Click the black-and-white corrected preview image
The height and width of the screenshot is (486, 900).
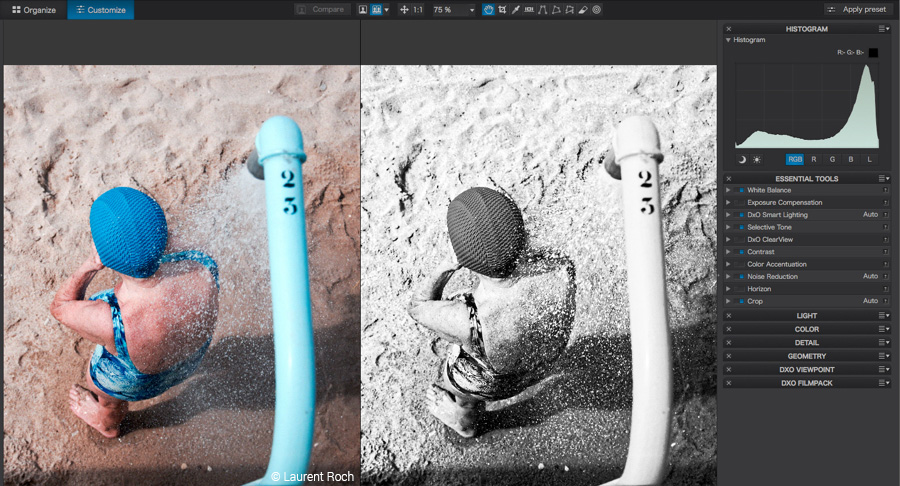coord(538,275)
